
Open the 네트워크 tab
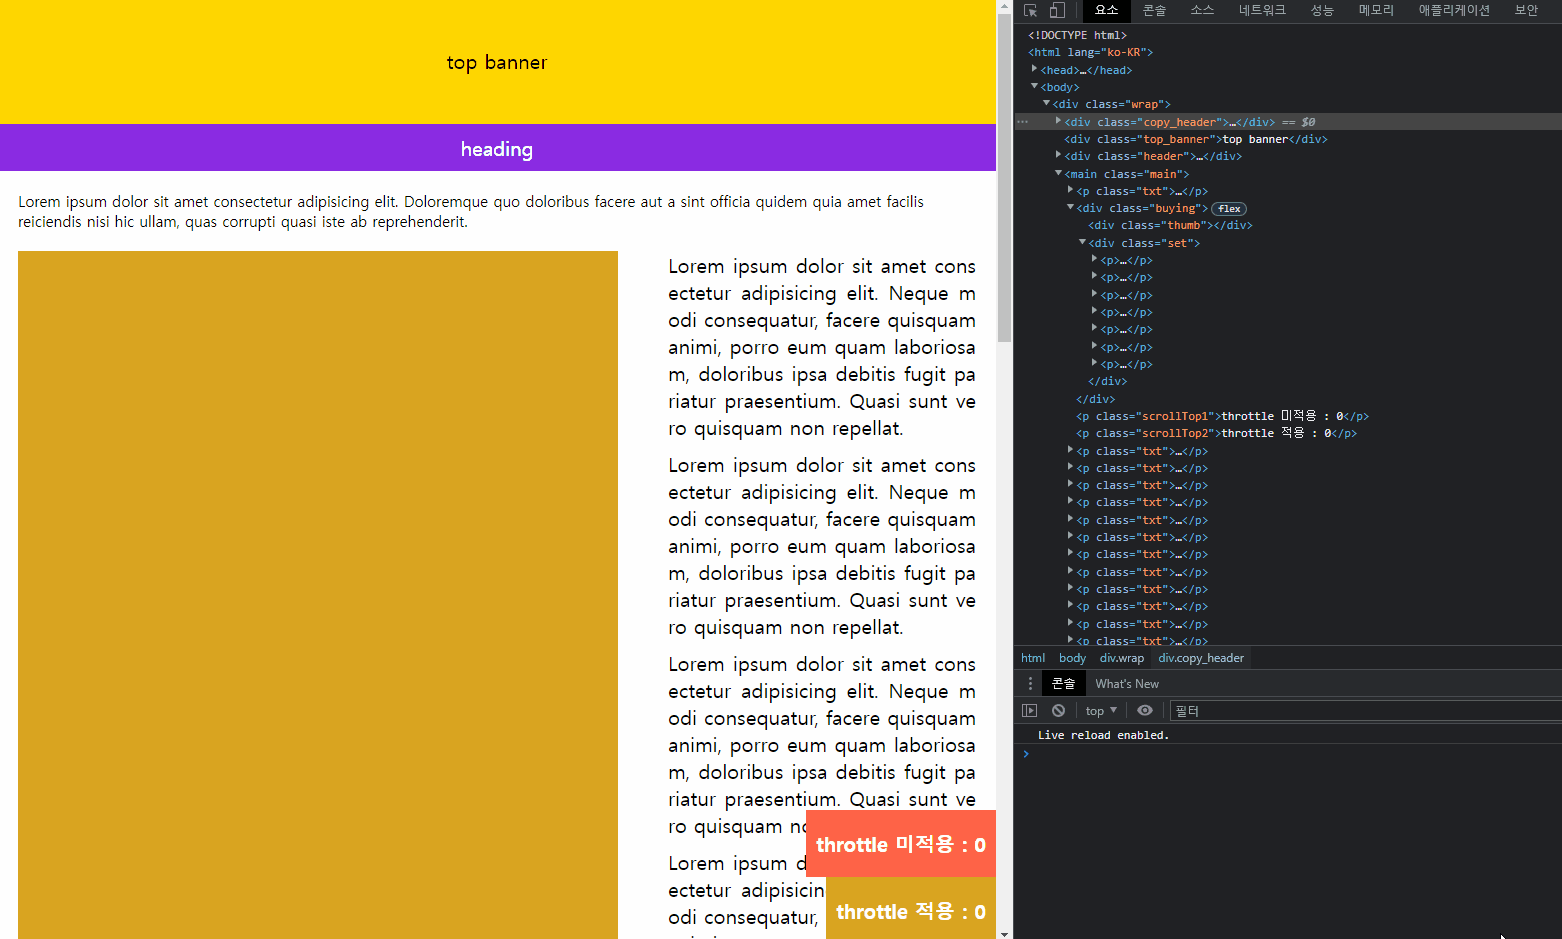click(x=1262, y=11)
